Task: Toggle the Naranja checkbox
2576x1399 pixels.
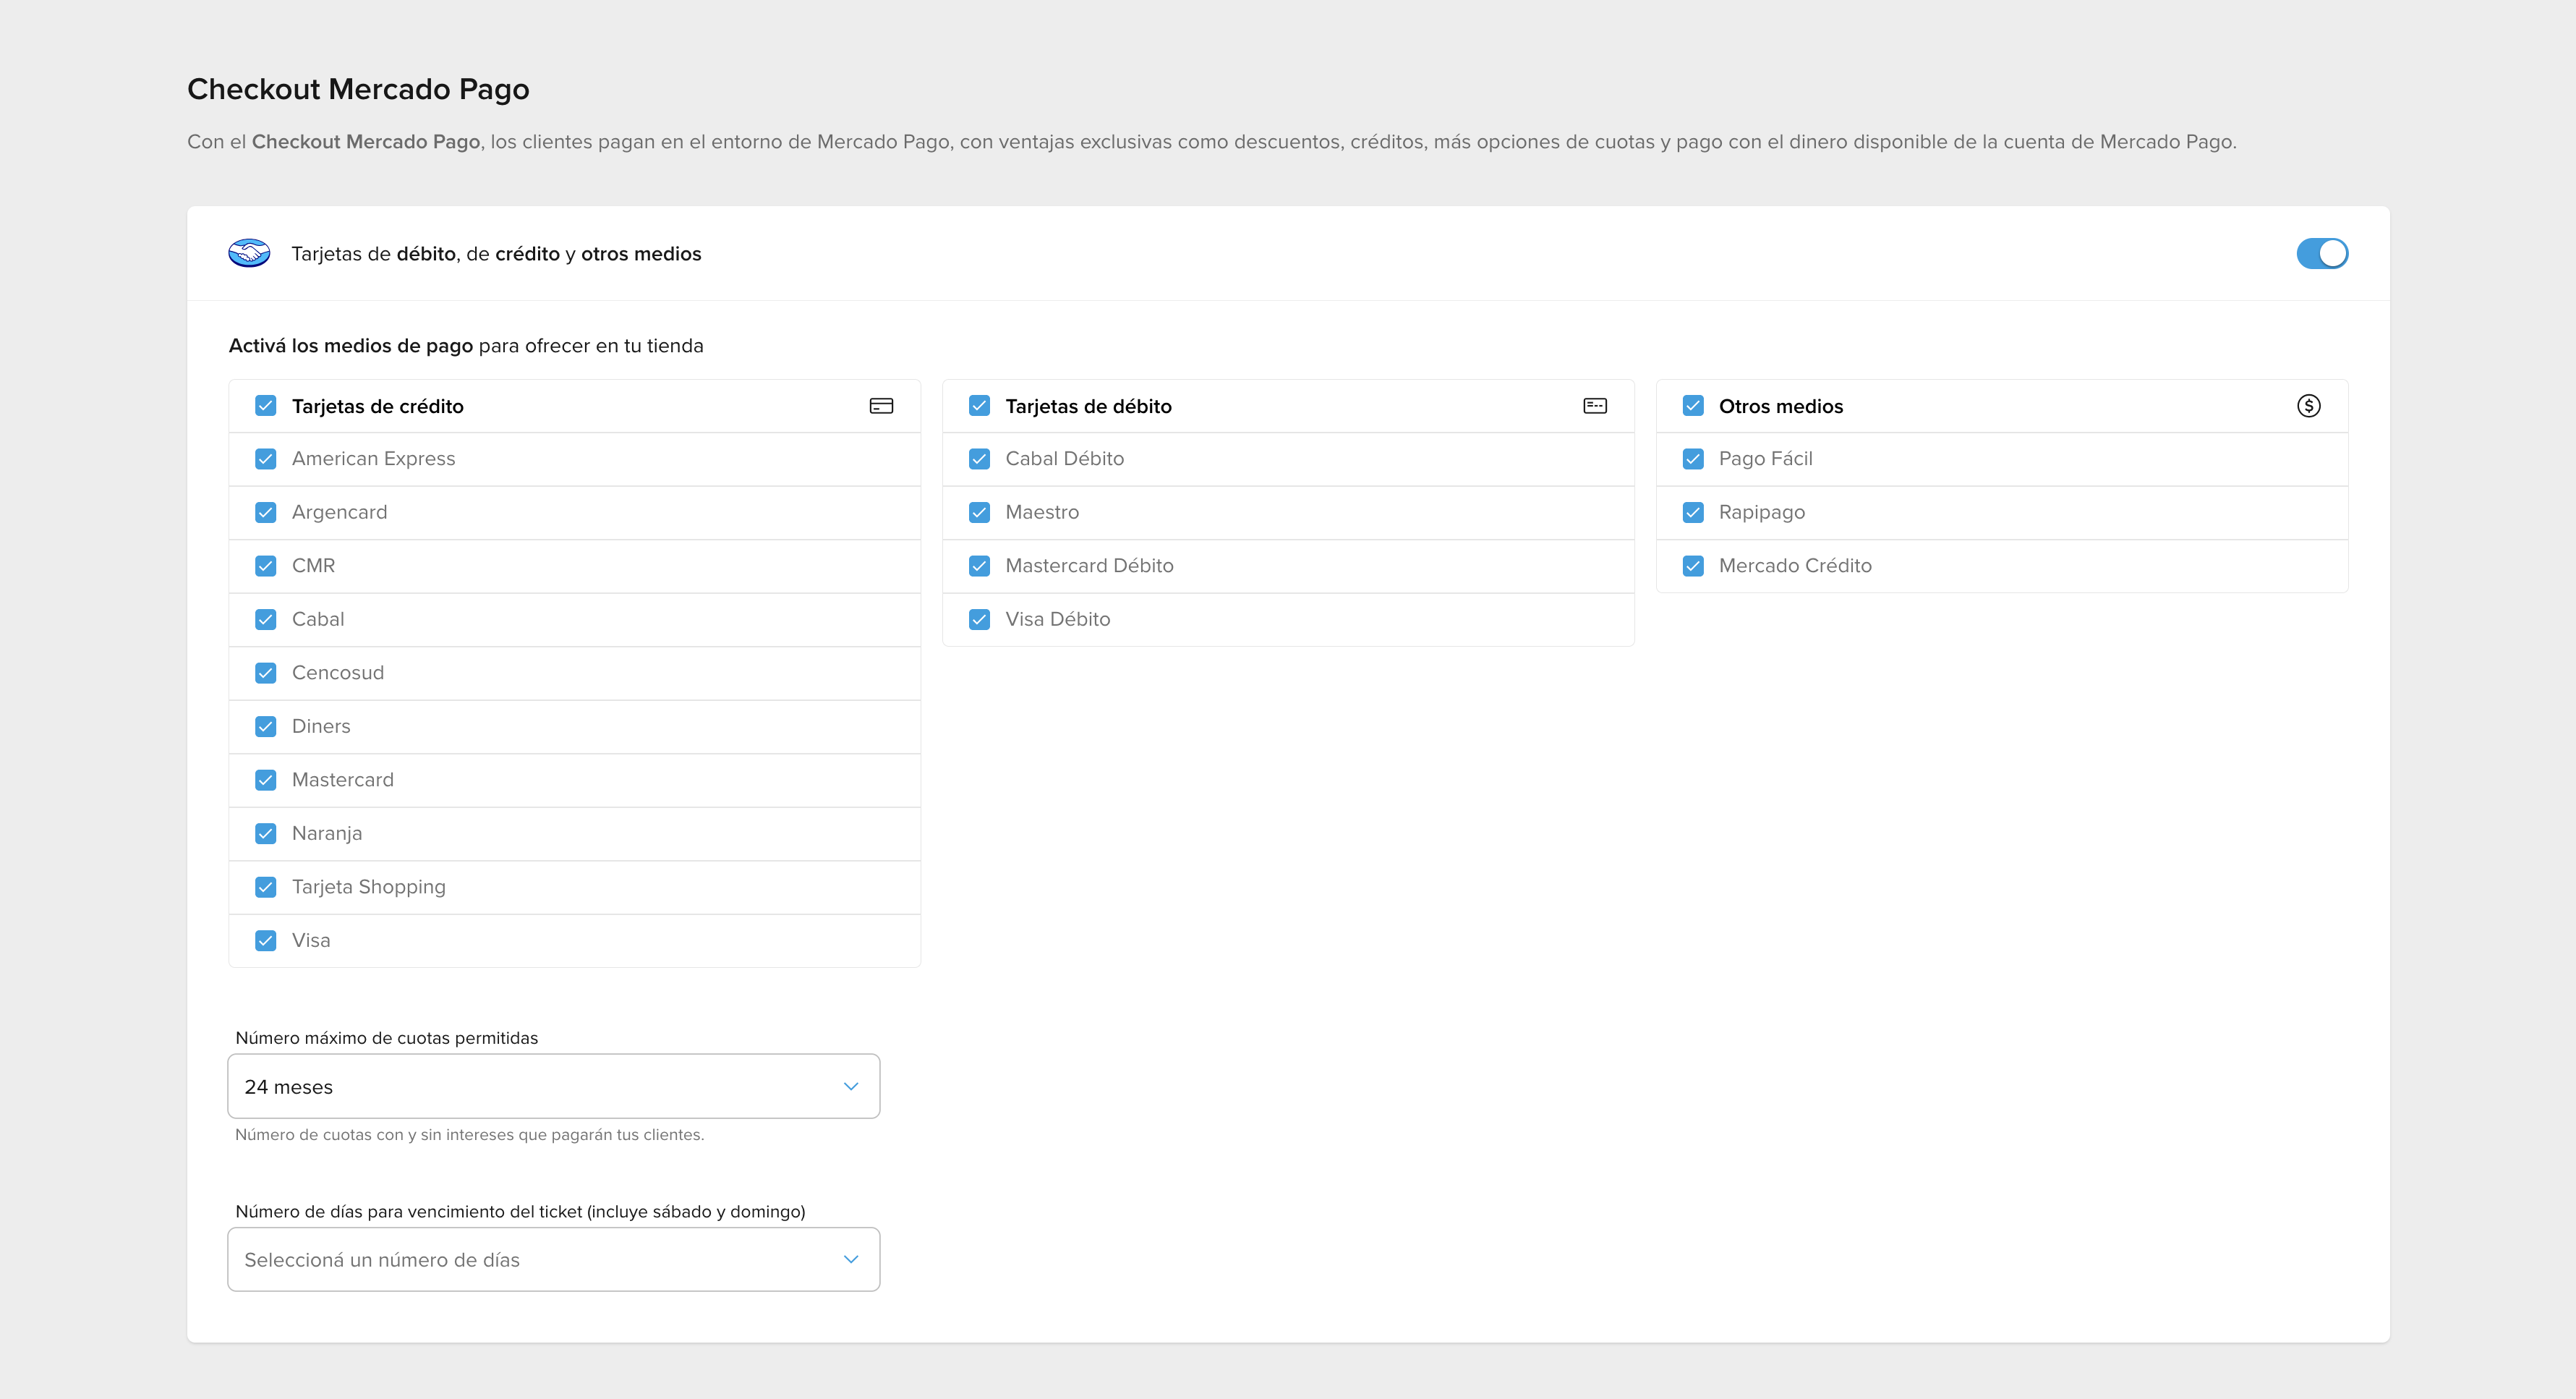Action: click(x=265, y=834)
